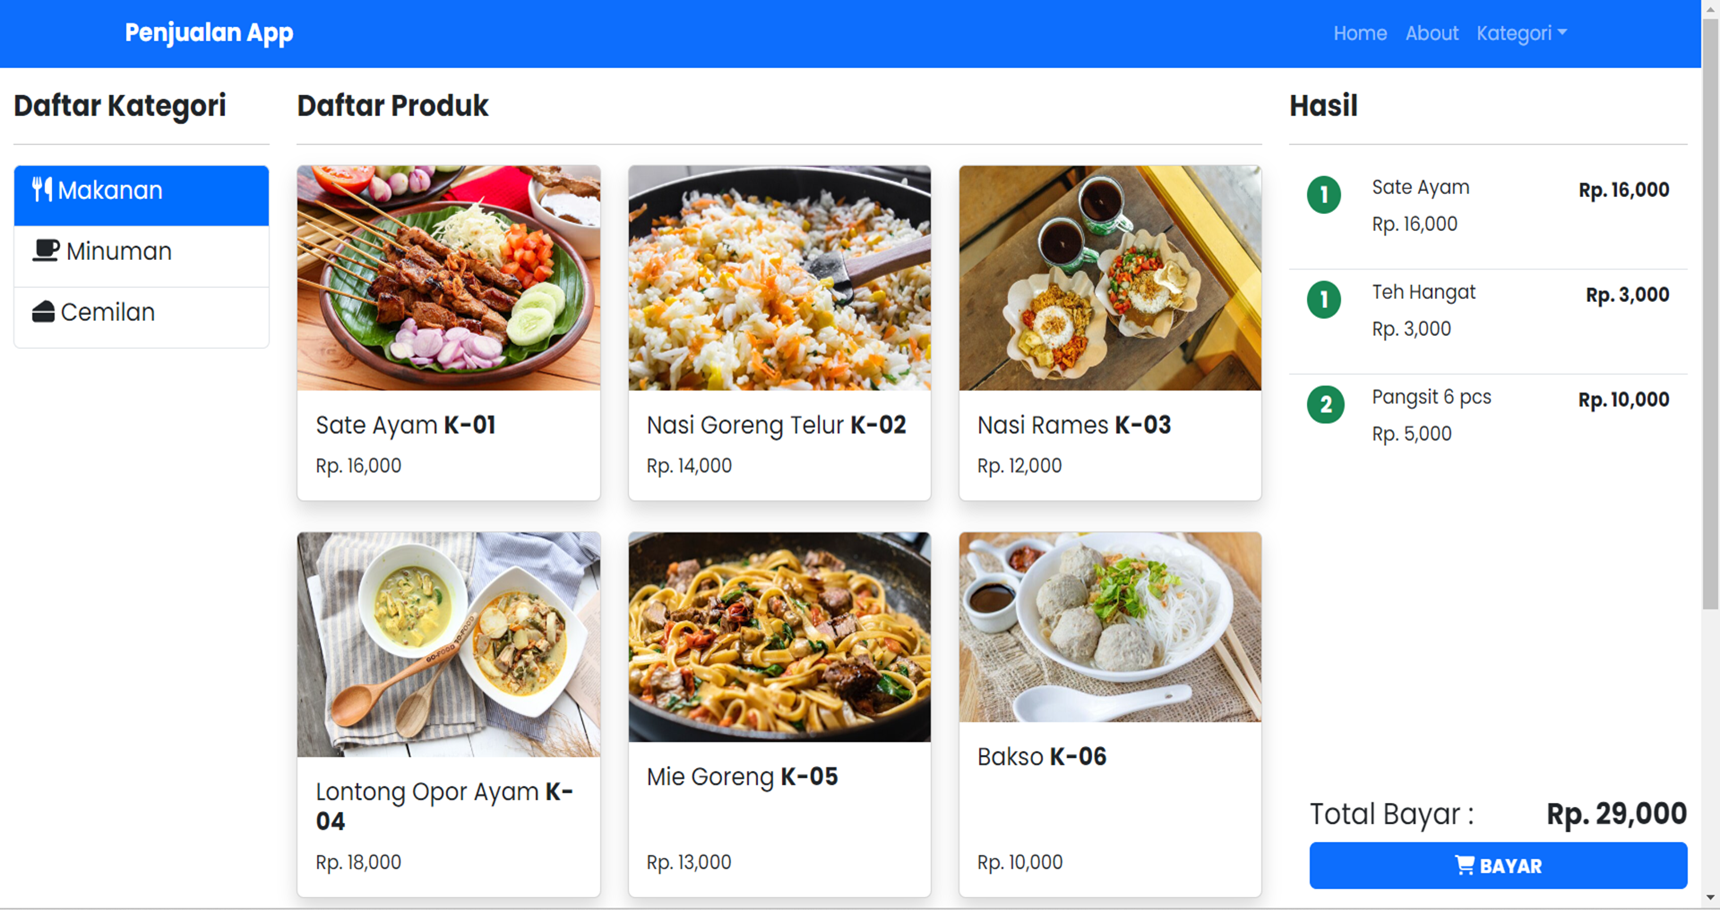Open the Home page link
The image size is (1720, 910).
click(1359, 33)
